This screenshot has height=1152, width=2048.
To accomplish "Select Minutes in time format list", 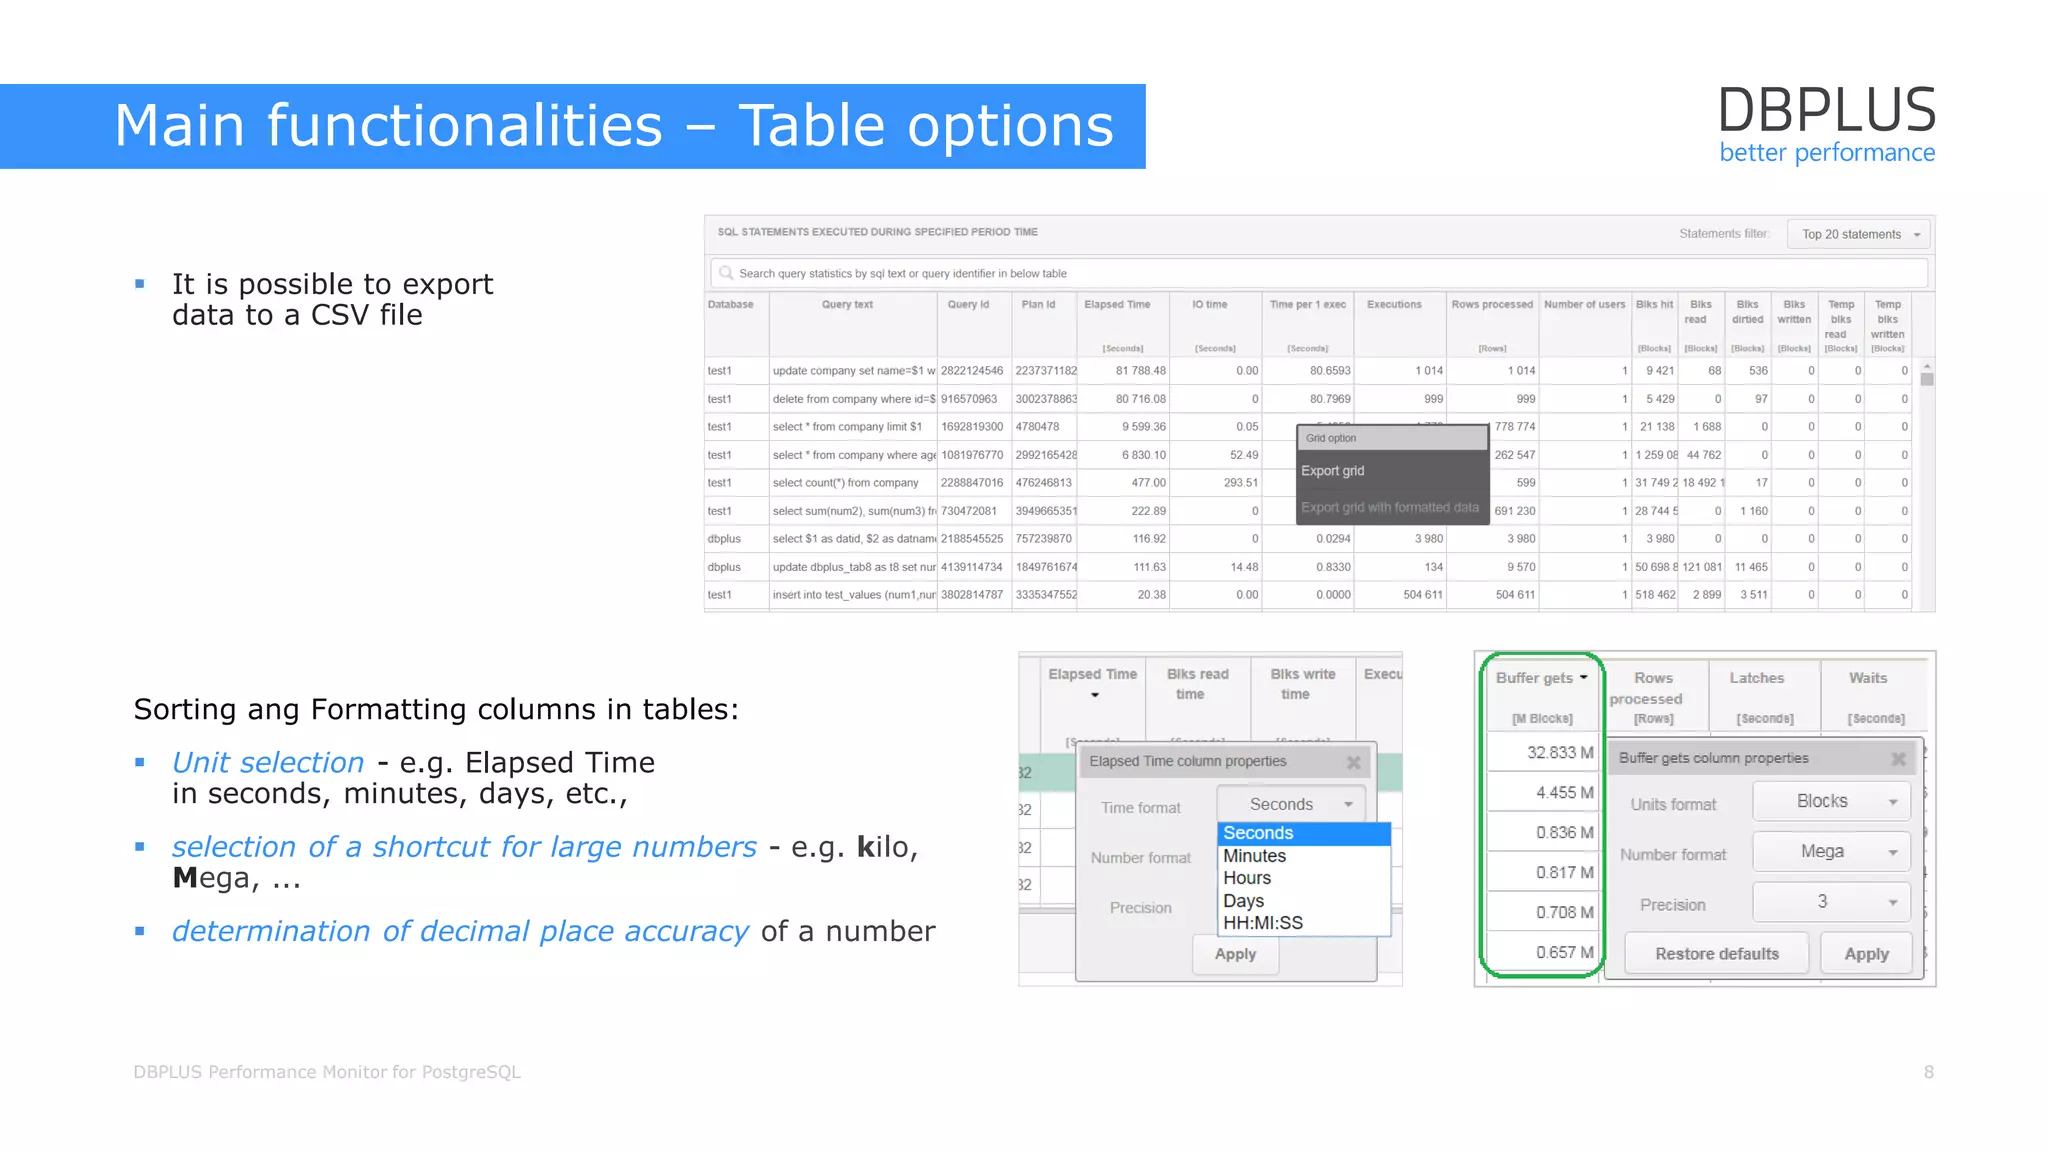I will tap(1255, 856).
